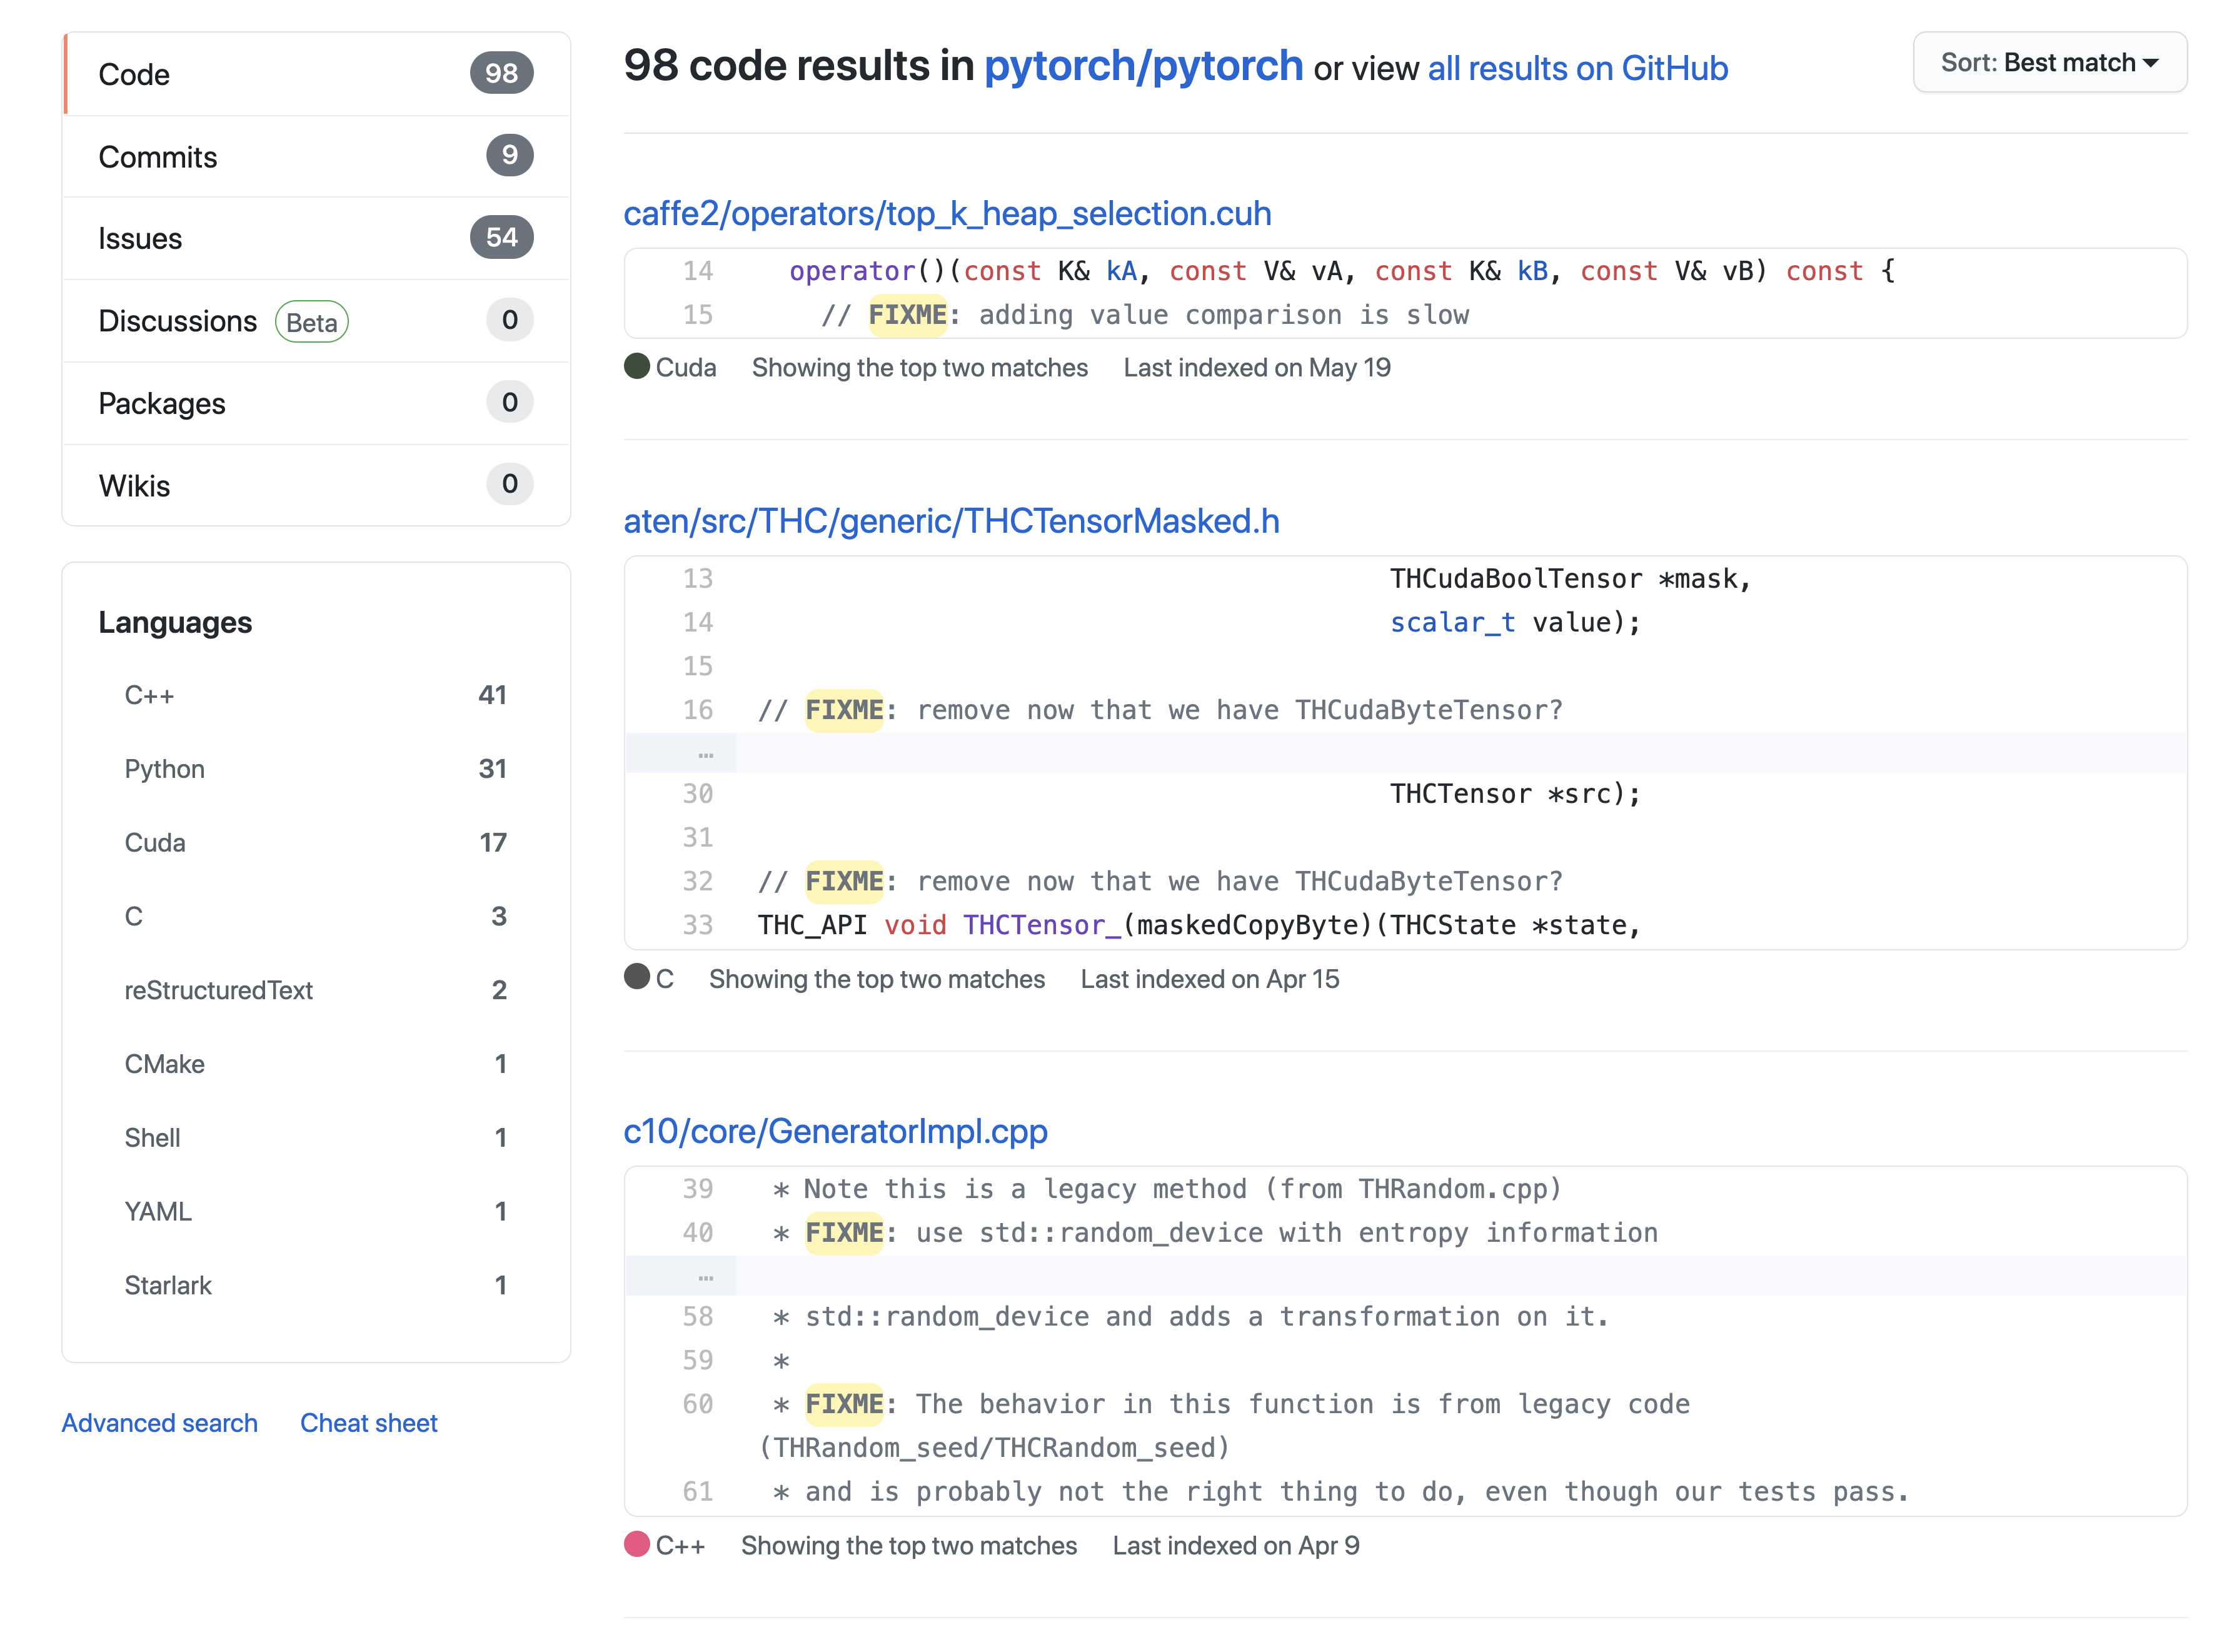Open the pytorch/pytorch repository link
Image resolution: width=2227 pixels, height=1652 pixels.
tap(1143, 66)
